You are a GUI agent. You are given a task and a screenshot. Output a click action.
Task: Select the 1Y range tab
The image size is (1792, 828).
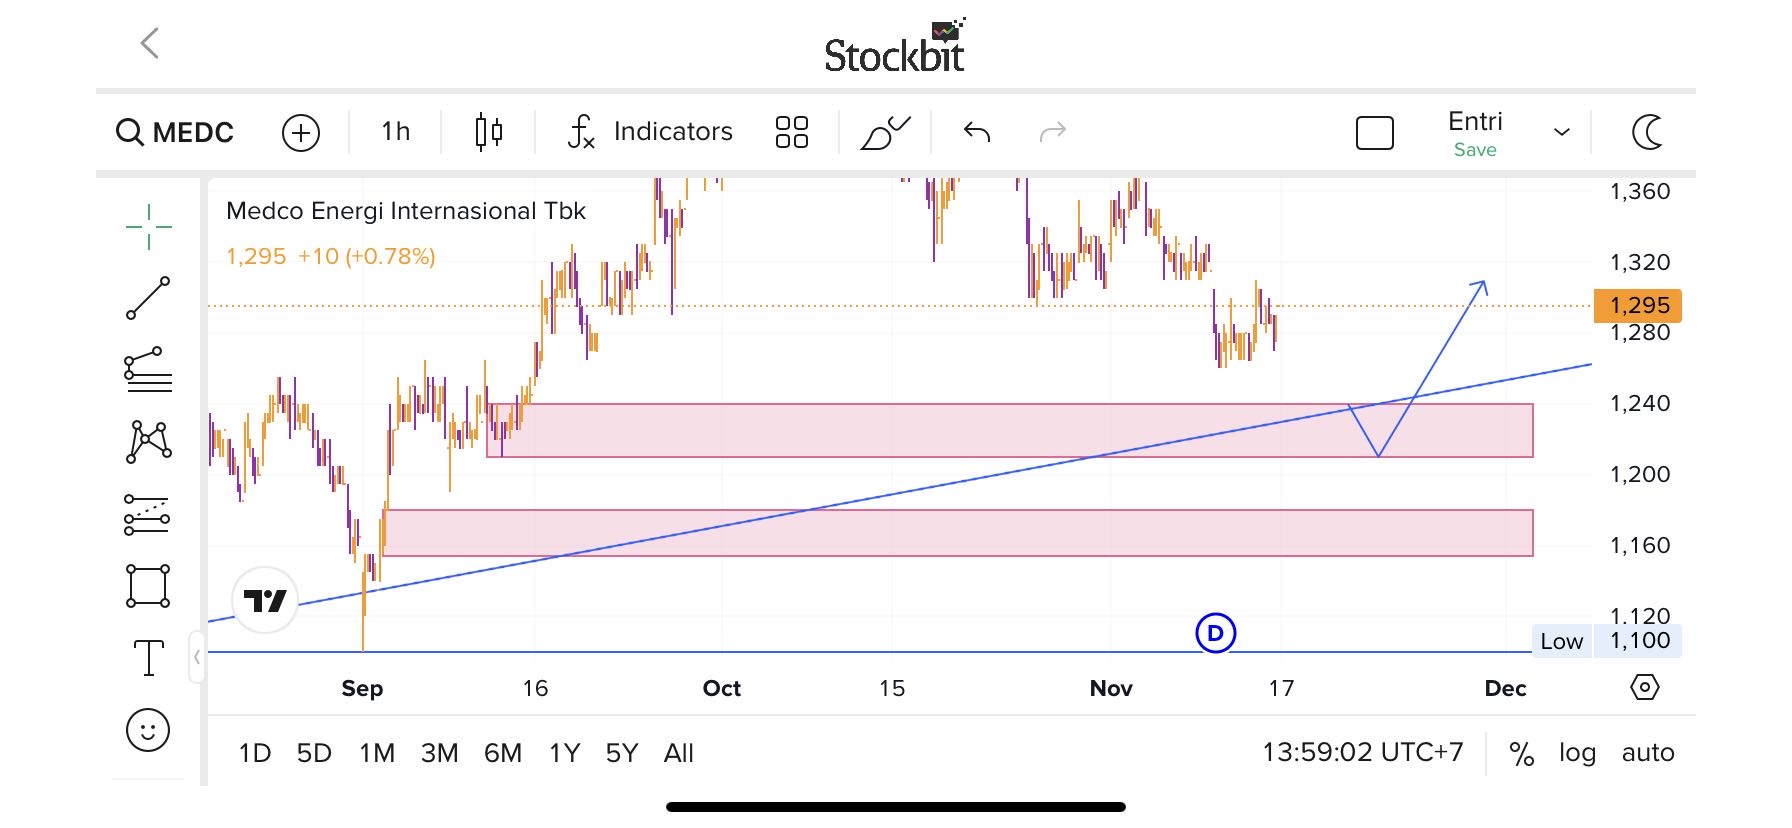[564, 753]
